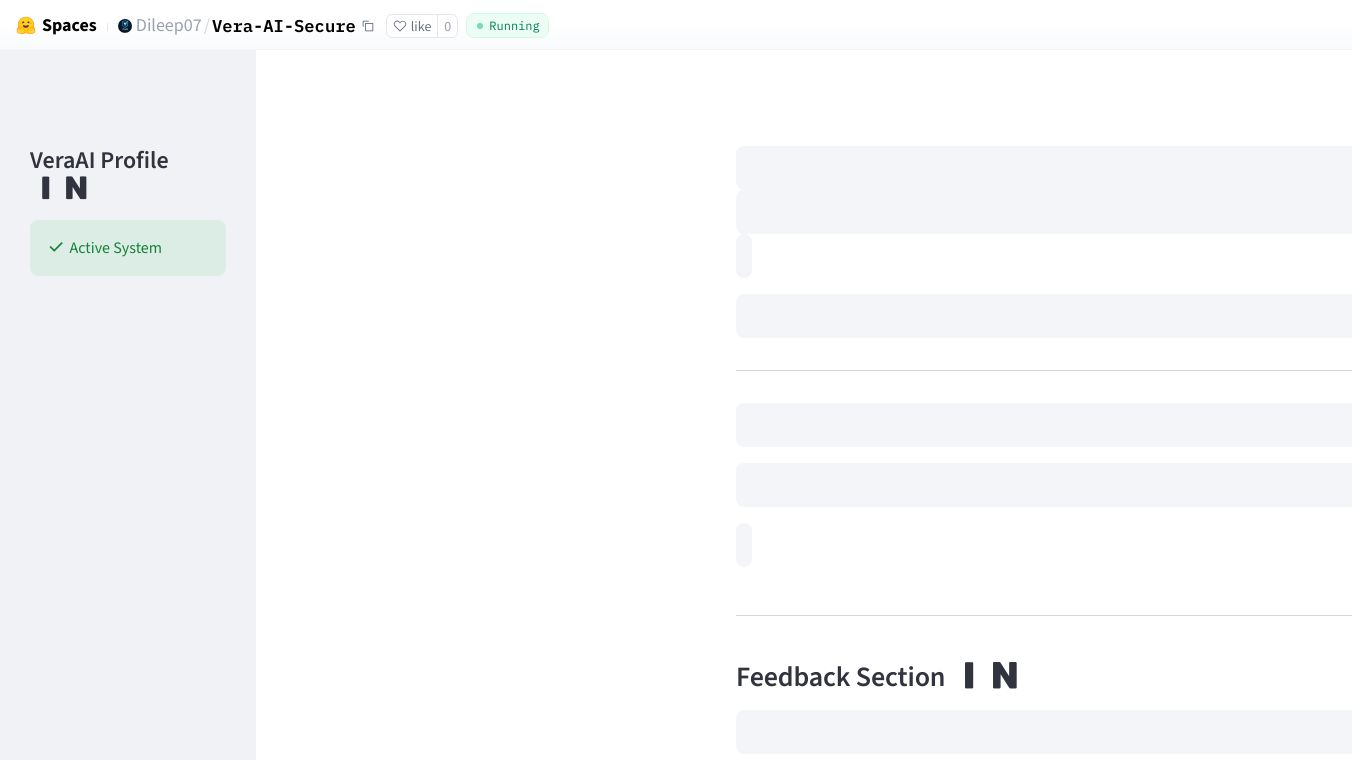The width and height of the screenshot is (1352, 760).
Task: Select the VeraAI Profile sidebar heading
Action: (x=99, y=160)
